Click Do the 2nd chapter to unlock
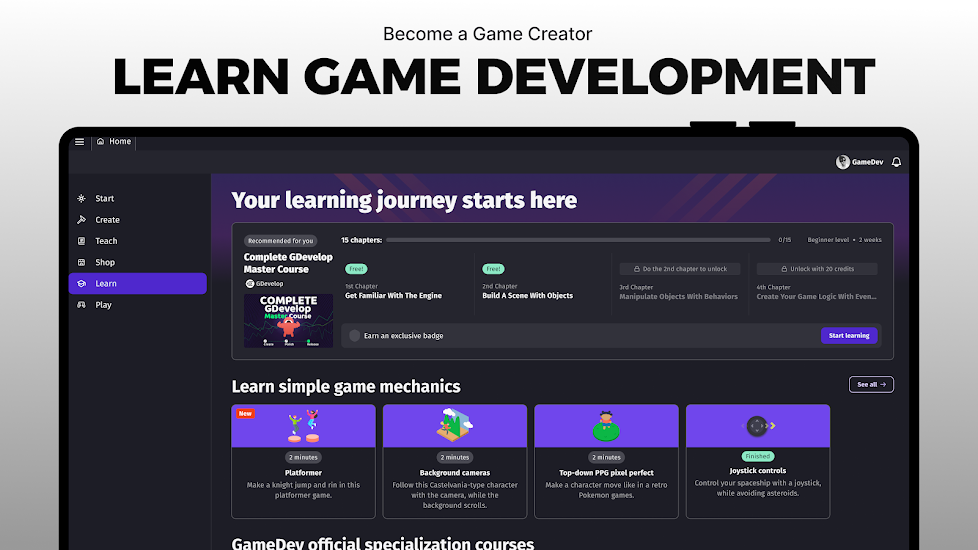This screenshot has height=550, width=978. 680,269
